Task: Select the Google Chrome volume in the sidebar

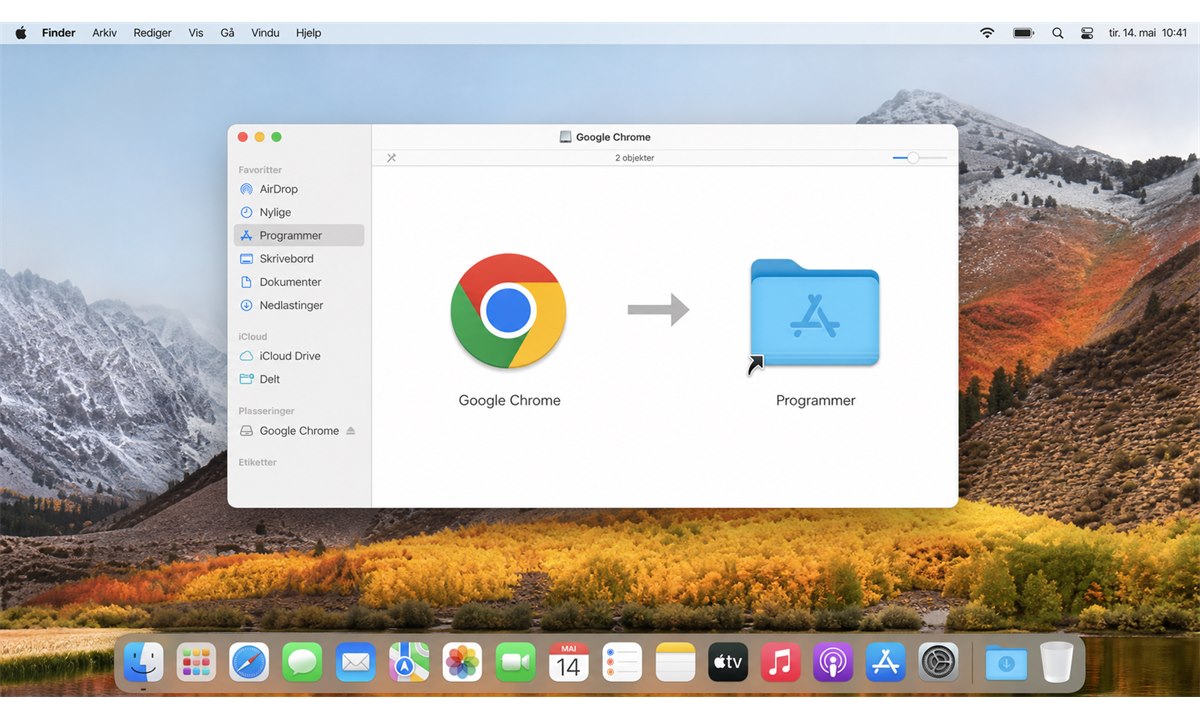Action: (299, 431)
